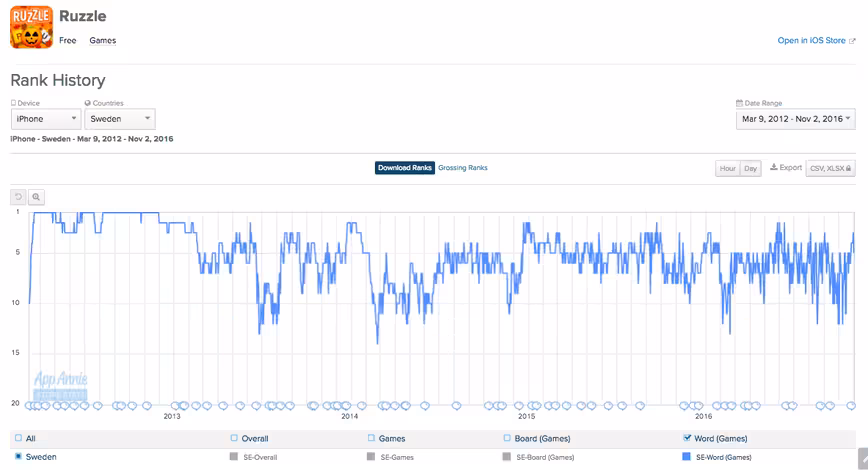Enable the Games category checkbox
The height and width of the screenshot is (470, 868).
pos(371,438)
